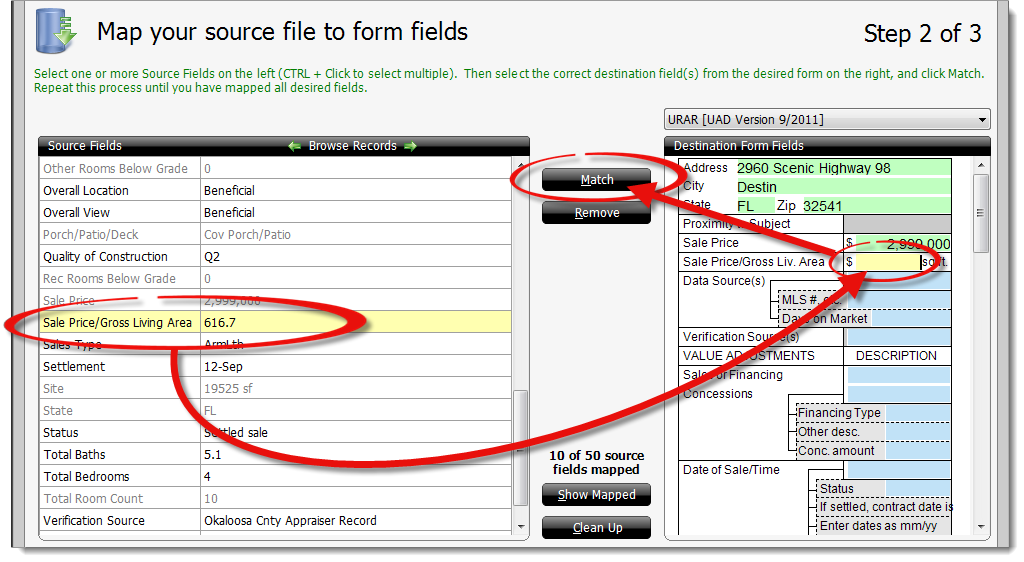
Task: Select the Total Baths source field
Action: coord(120,455)
